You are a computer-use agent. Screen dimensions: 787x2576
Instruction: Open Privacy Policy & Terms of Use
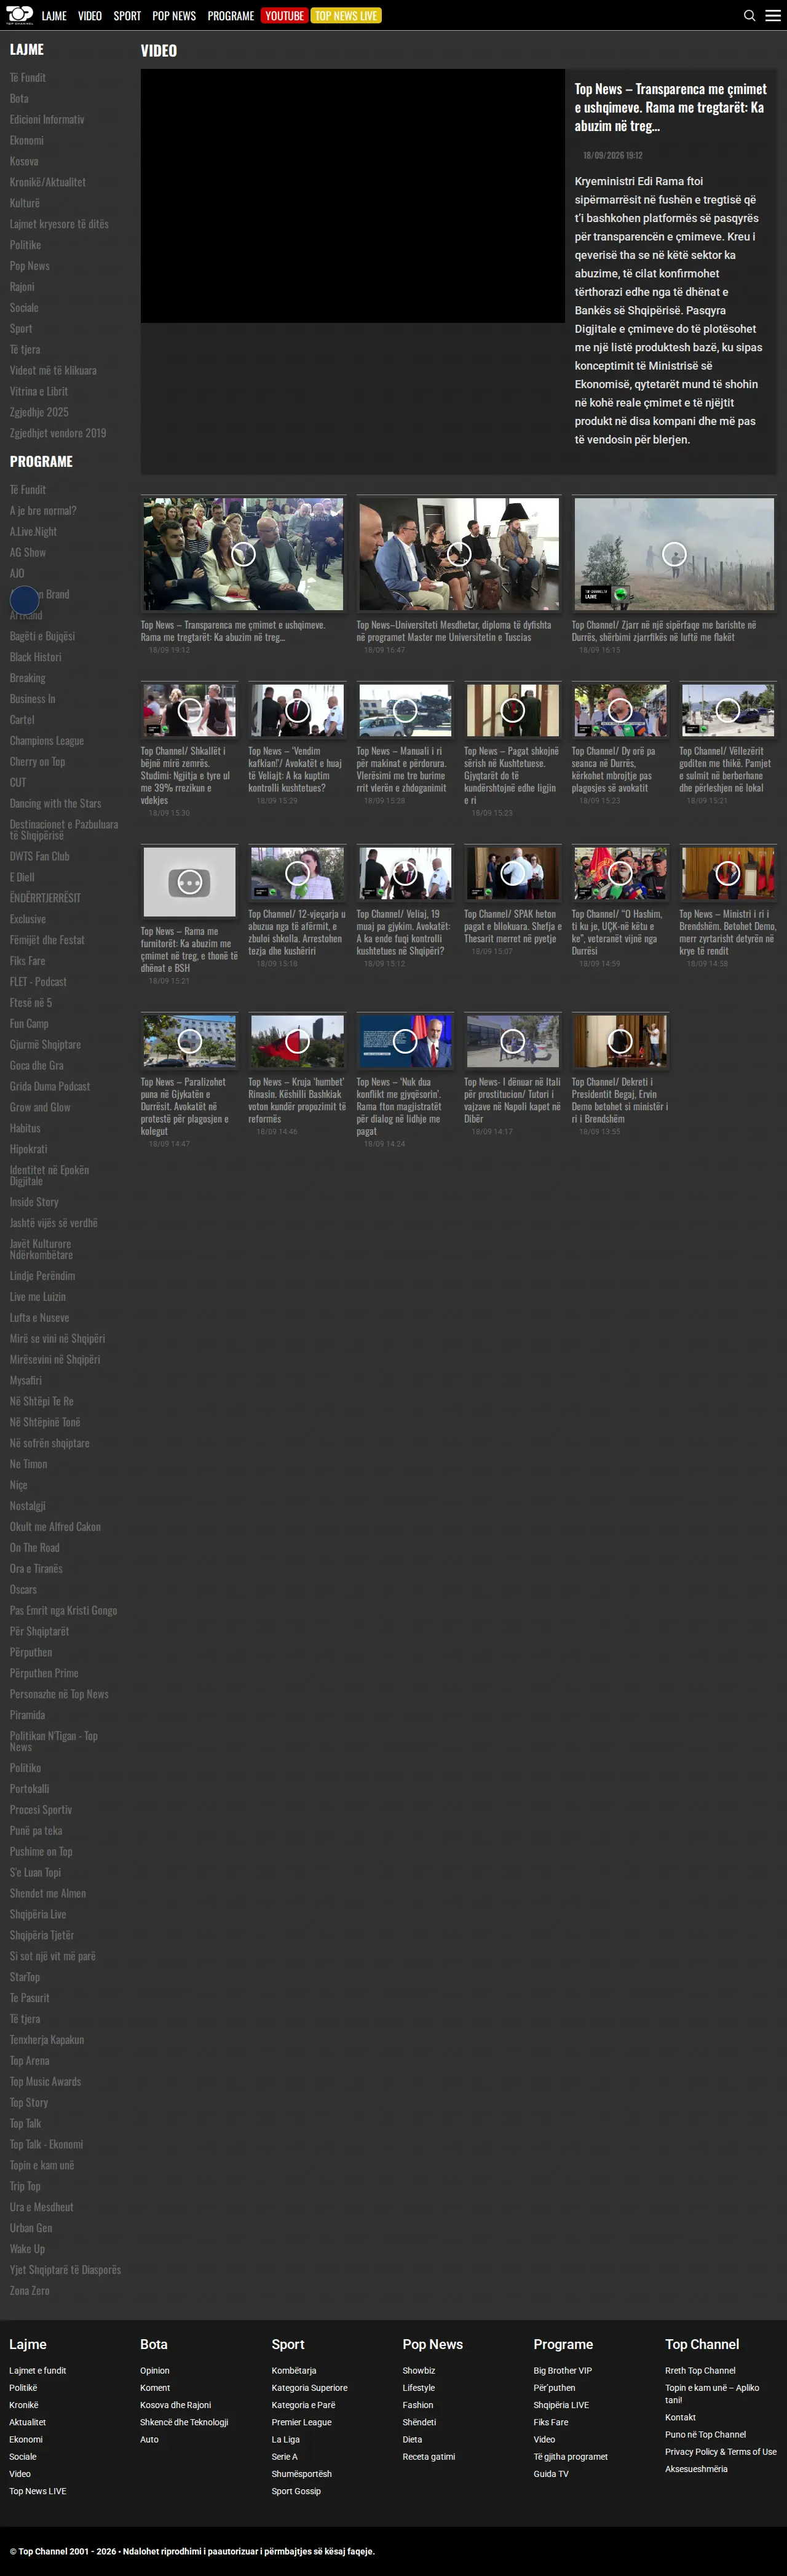[x=720, y=2451]
